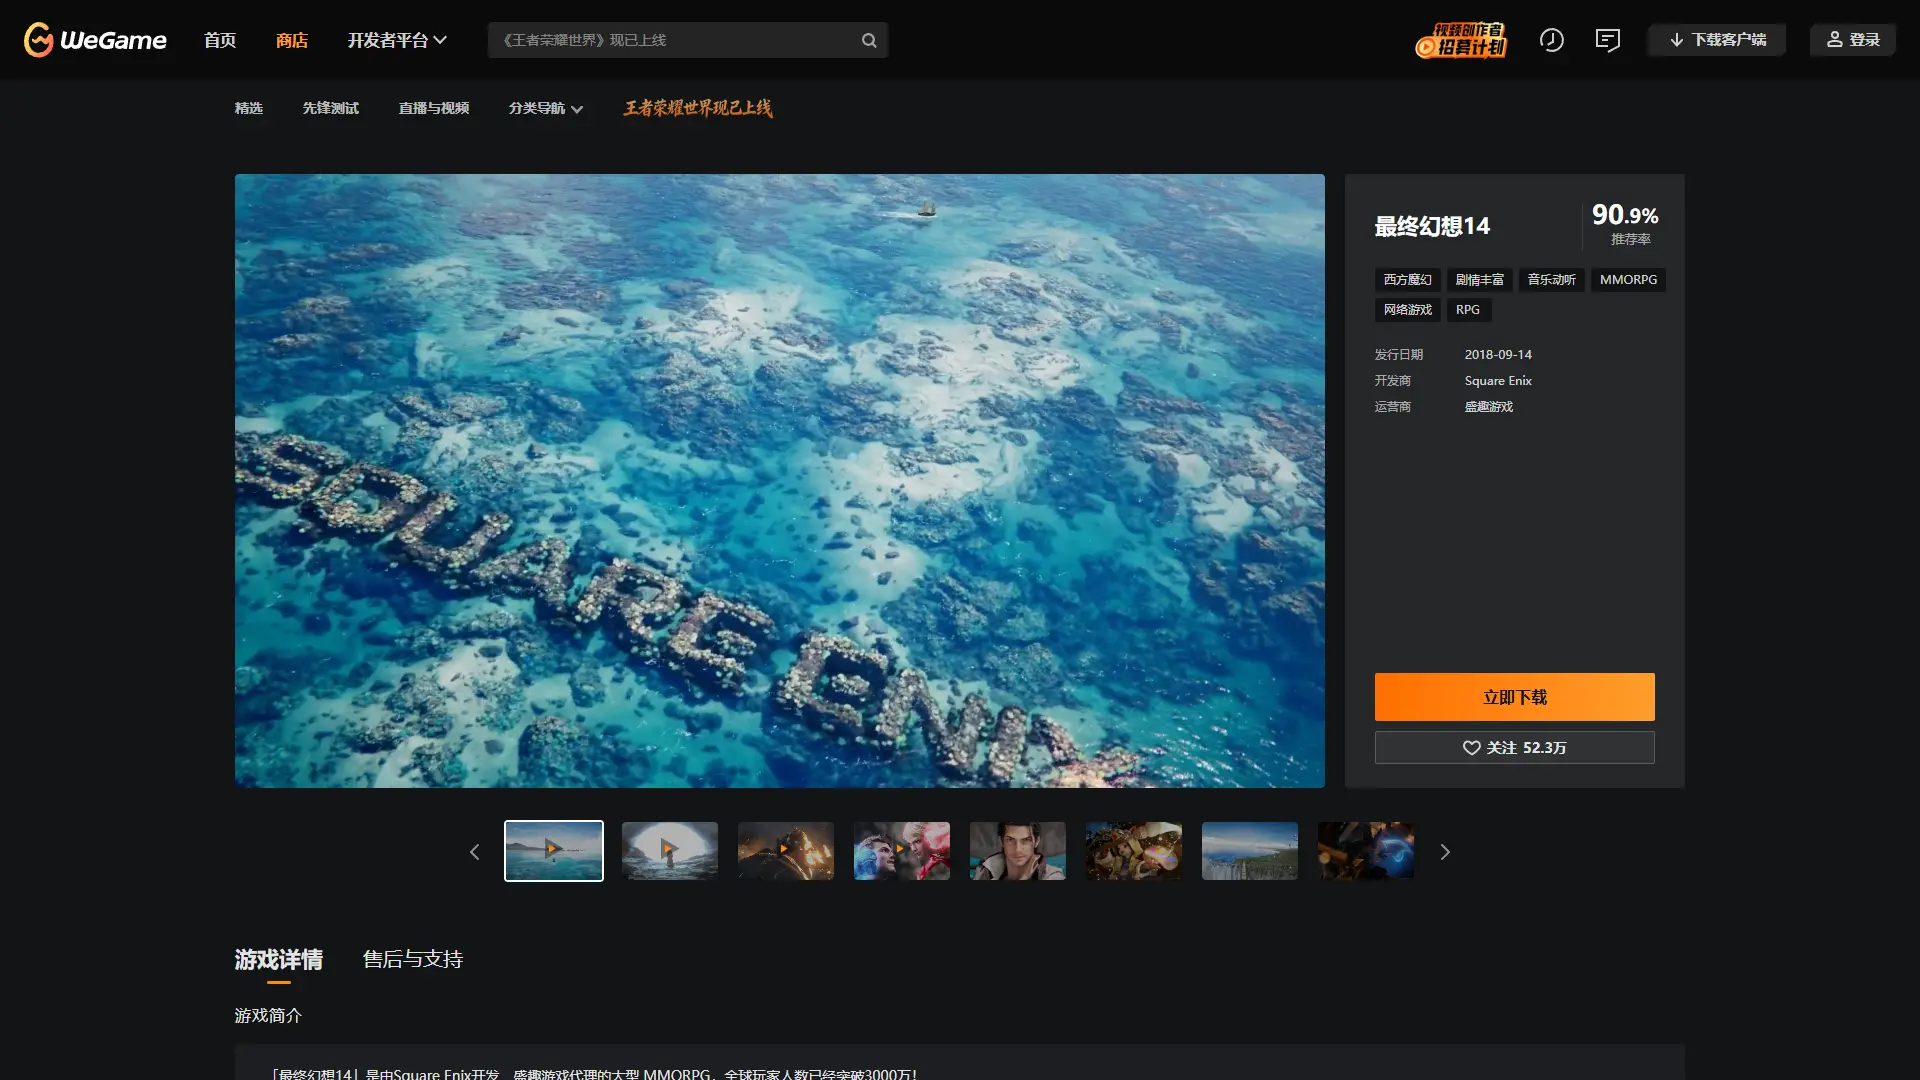Open the history clock icon

[1551, 40]
